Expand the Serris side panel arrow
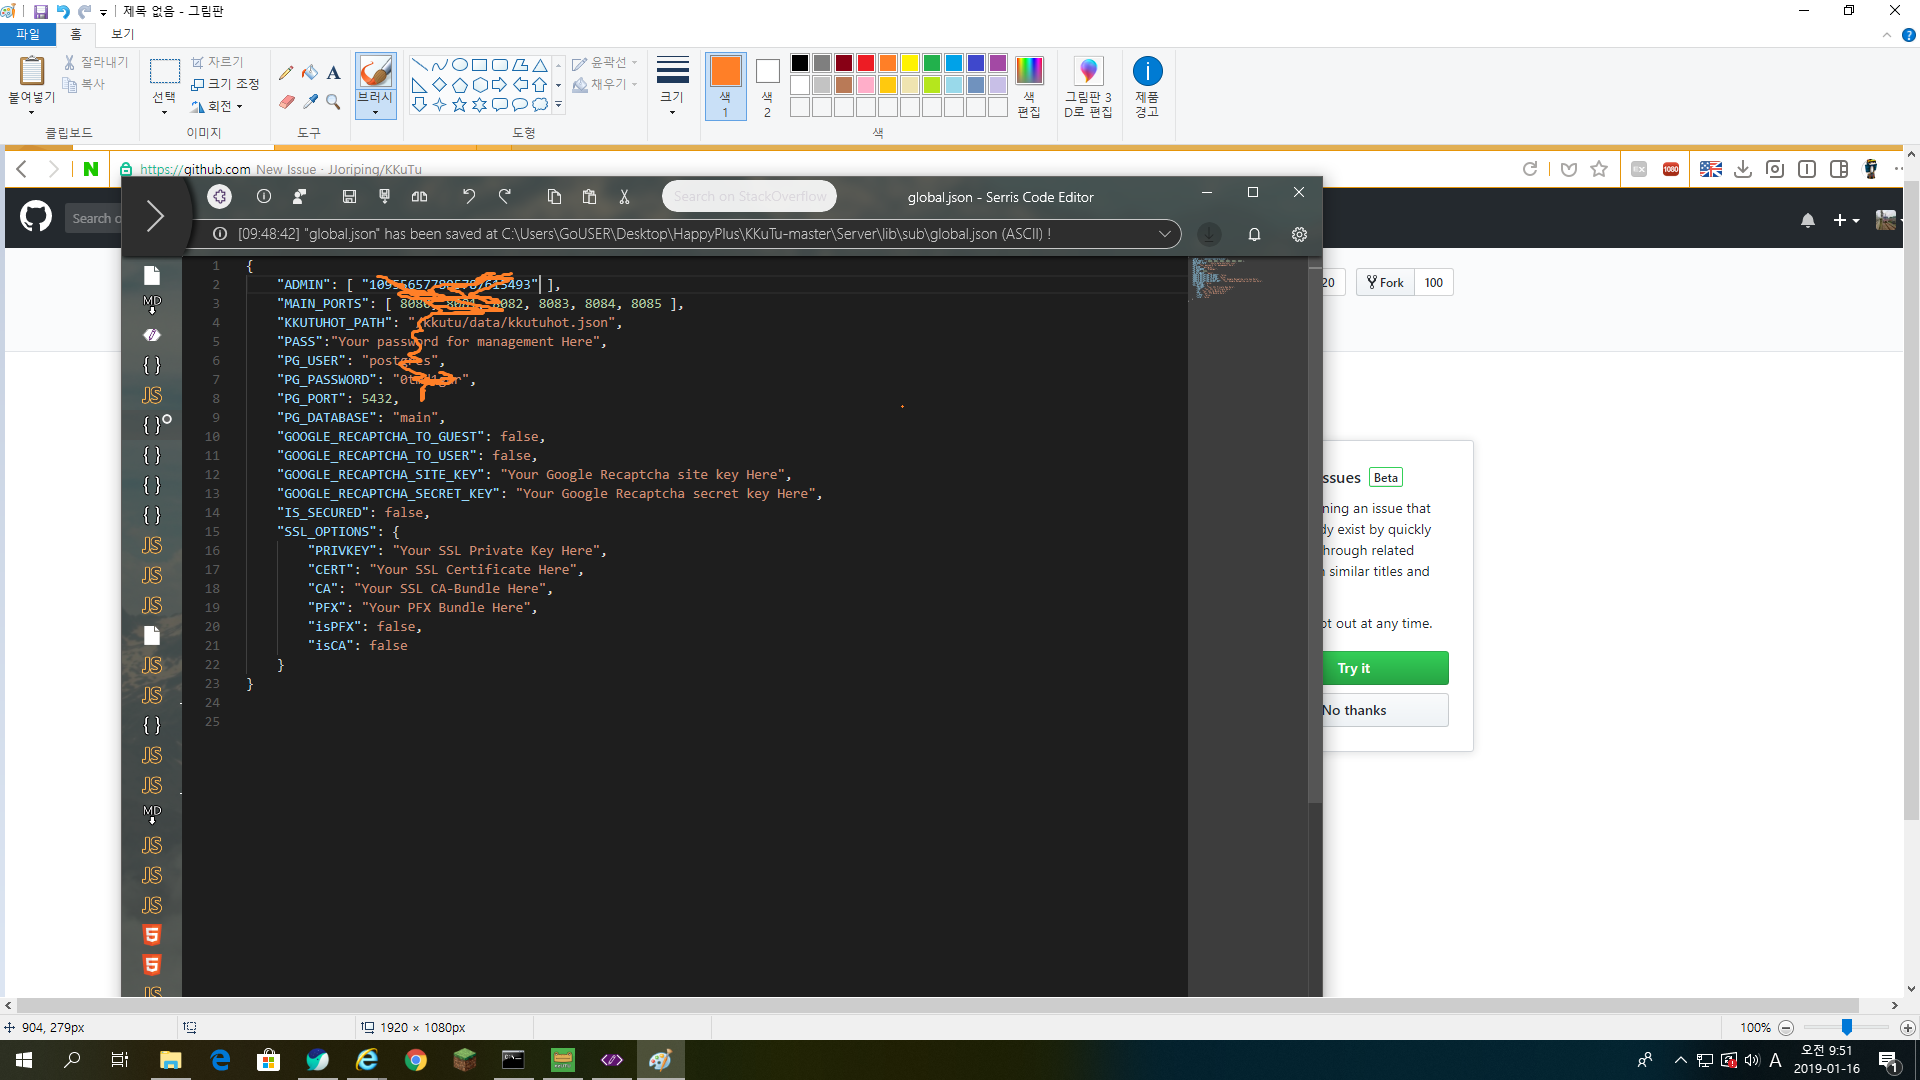Screen dimensions: 1920x1080 click(155, 216)
